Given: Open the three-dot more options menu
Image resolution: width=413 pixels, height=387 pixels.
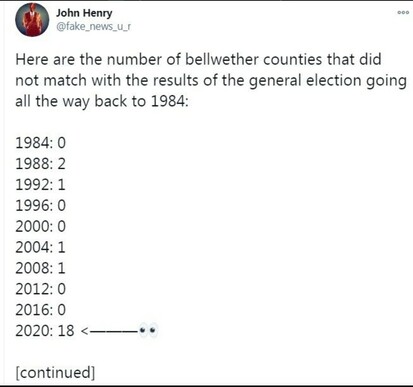Looking at the screenshot, I should (x=403, y=13).
